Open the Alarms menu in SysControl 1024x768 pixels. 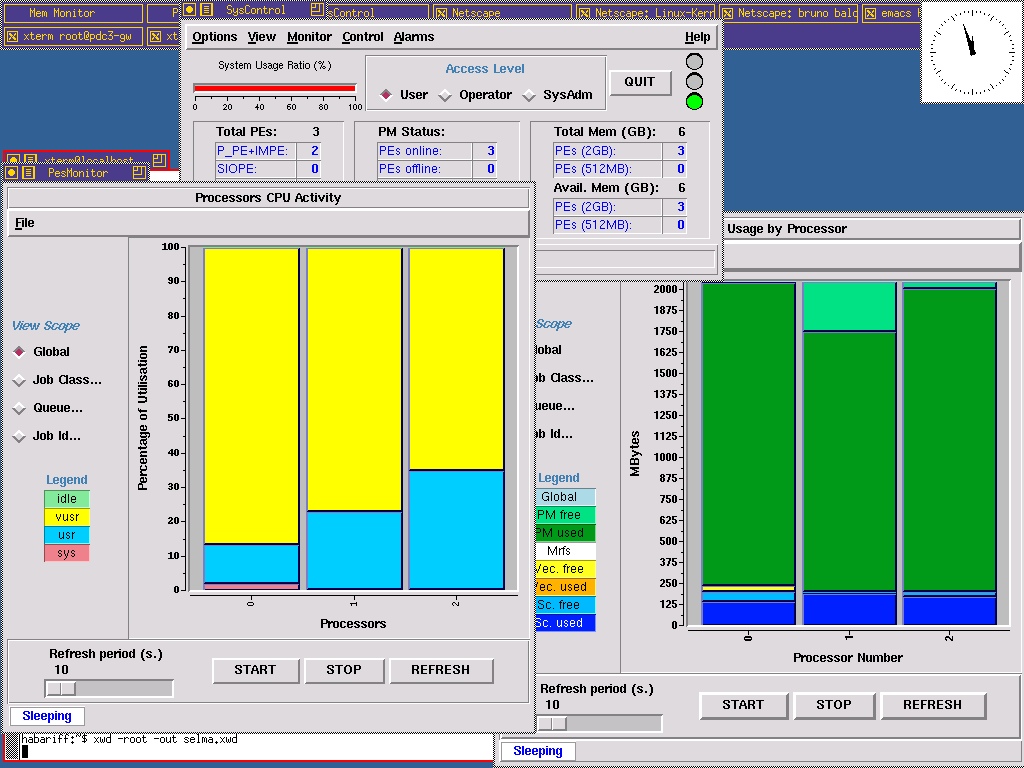(x=413, y=37)
